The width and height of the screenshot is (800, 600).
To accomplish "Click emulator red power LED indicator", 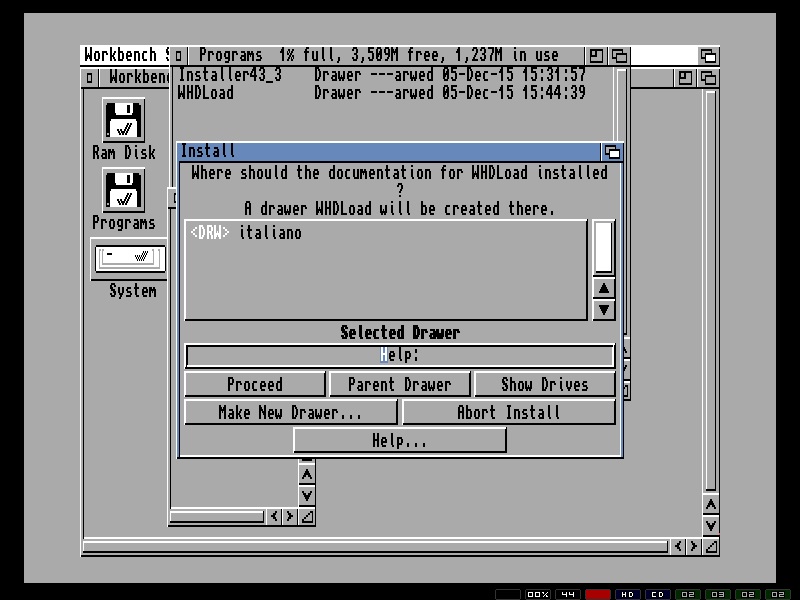I will coord(597,594).
